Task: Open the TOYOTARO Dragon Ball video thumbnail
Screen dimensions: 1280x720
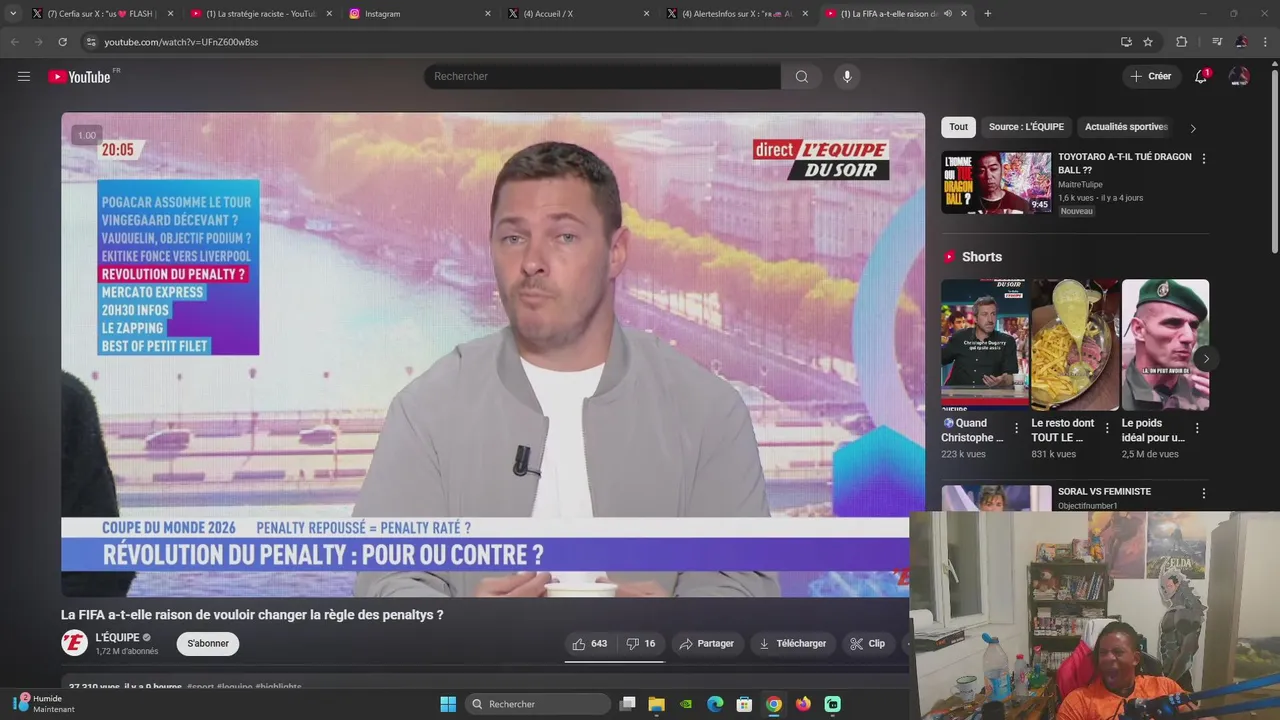Action: pos(996,182)
